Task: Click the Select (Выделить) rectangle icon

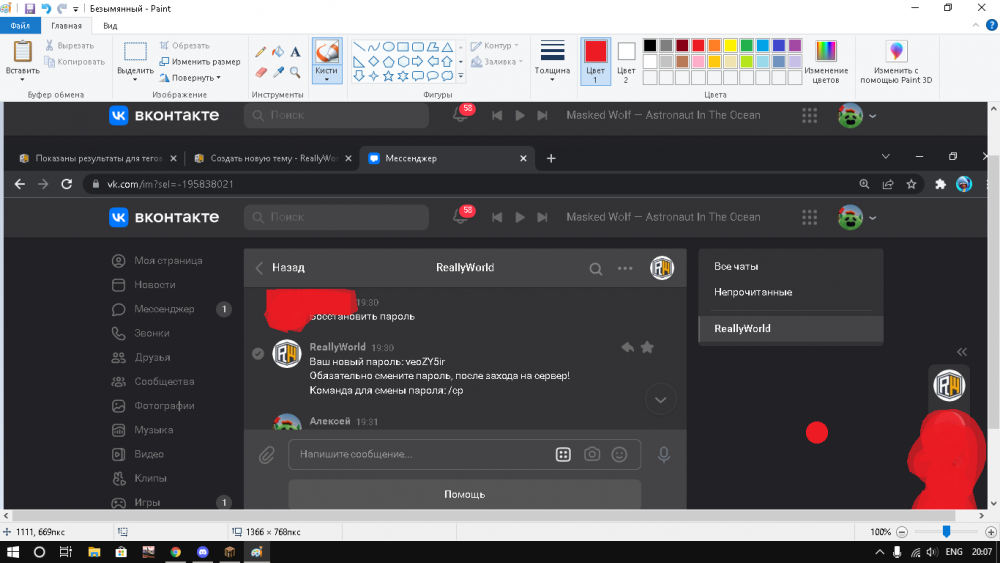Action: click(x=135, y=51)
